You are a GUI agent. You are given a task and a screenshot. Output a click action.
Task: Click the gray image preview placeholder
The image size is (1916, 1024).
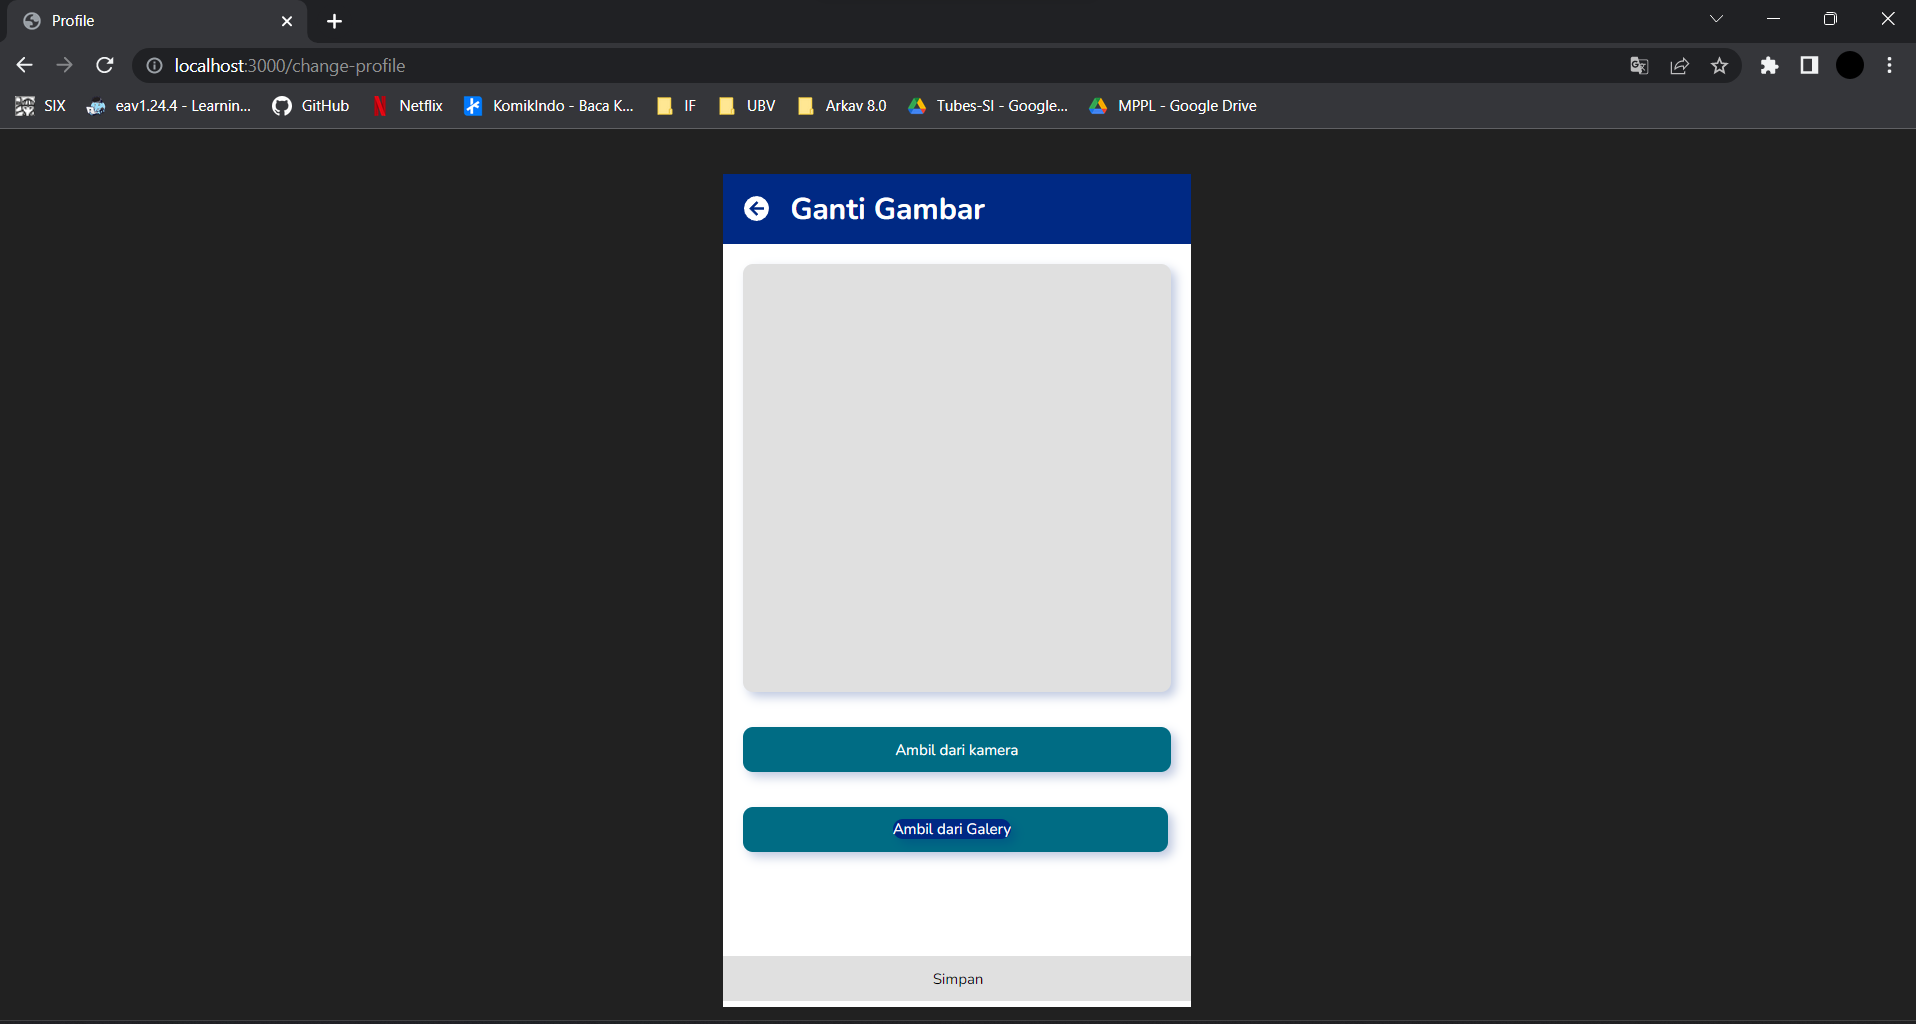(957, 478)
